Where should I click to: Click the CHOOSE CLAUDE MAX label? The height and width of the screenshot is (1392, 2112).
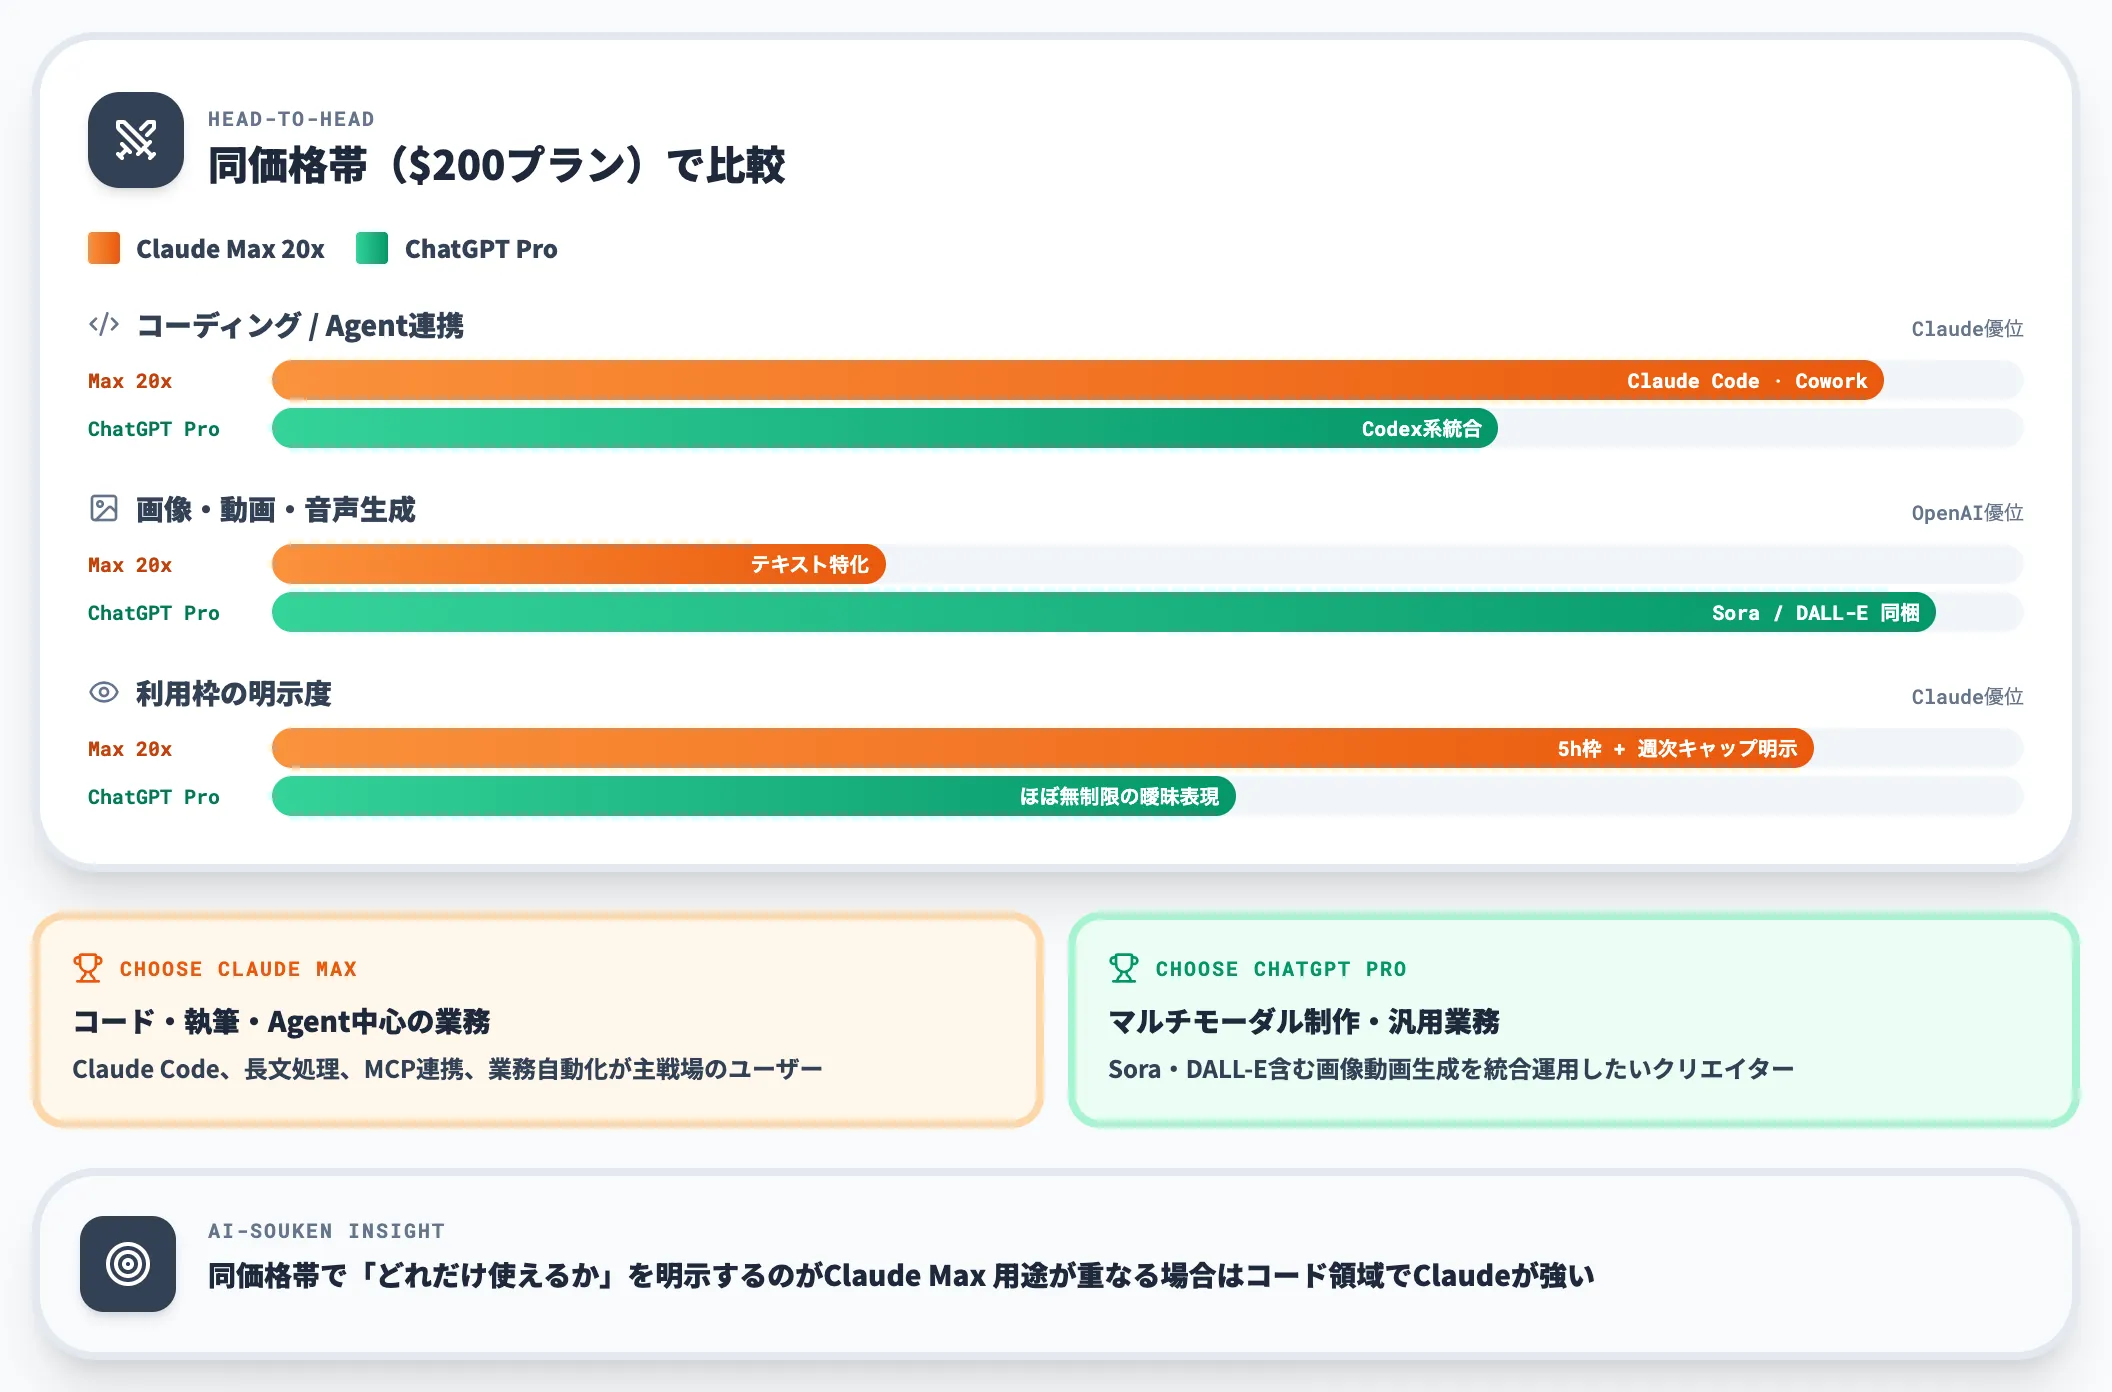(x=238, y=969)
